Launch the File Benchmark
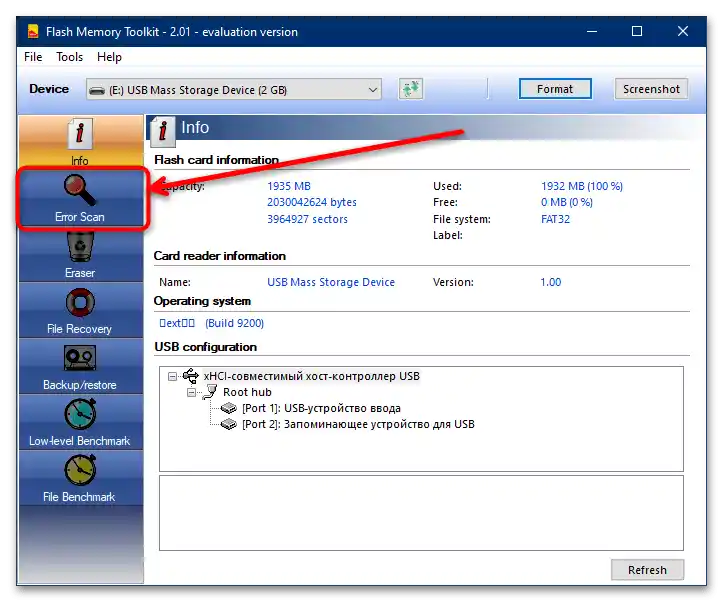Viewport: 723px width, 602px height. 80,478
